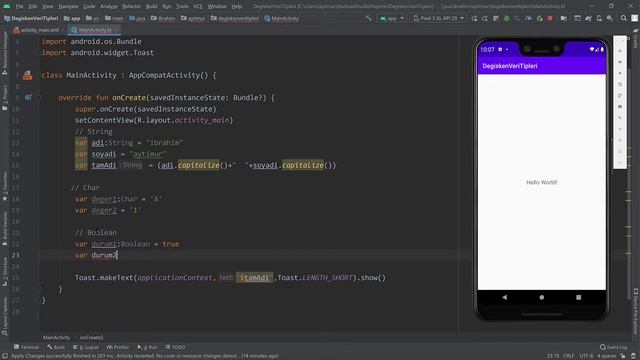Click the Attach Debugger to process icon
Image resolution: width=640 pixels, height=360 pixels.
(x=539, y=18)
